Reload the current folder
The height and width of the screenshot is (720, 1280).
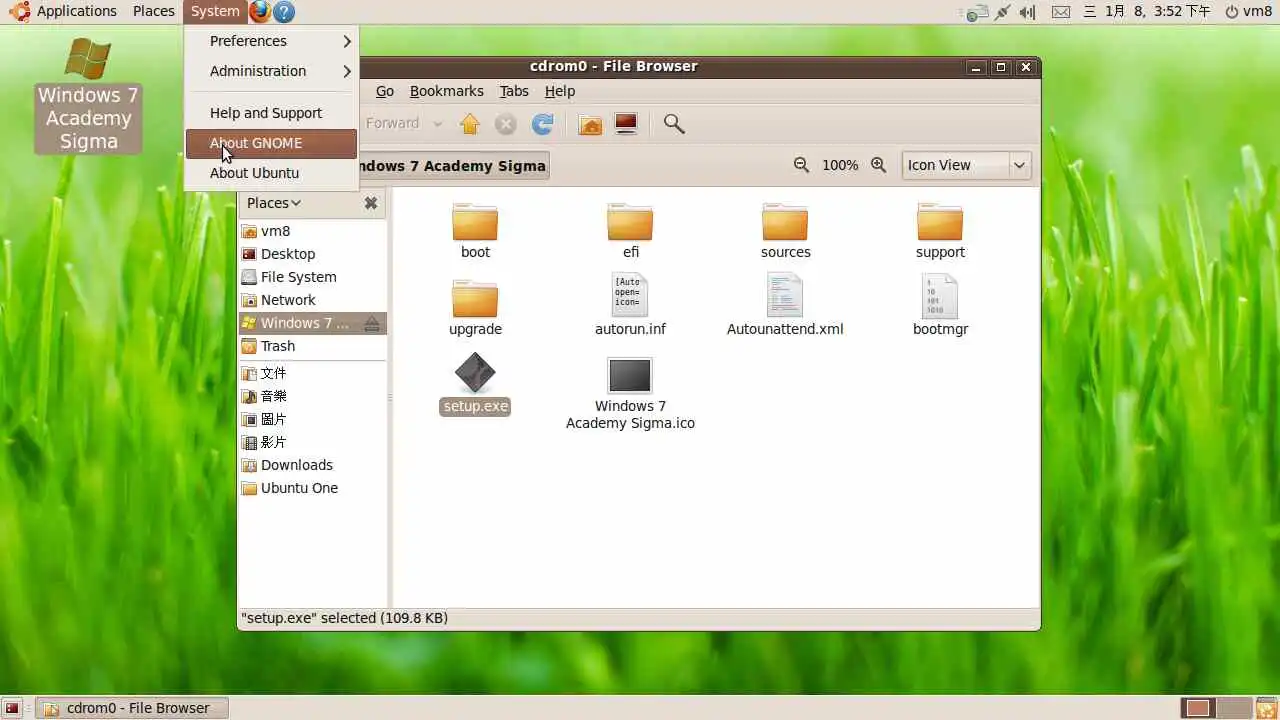click(542, 124)
